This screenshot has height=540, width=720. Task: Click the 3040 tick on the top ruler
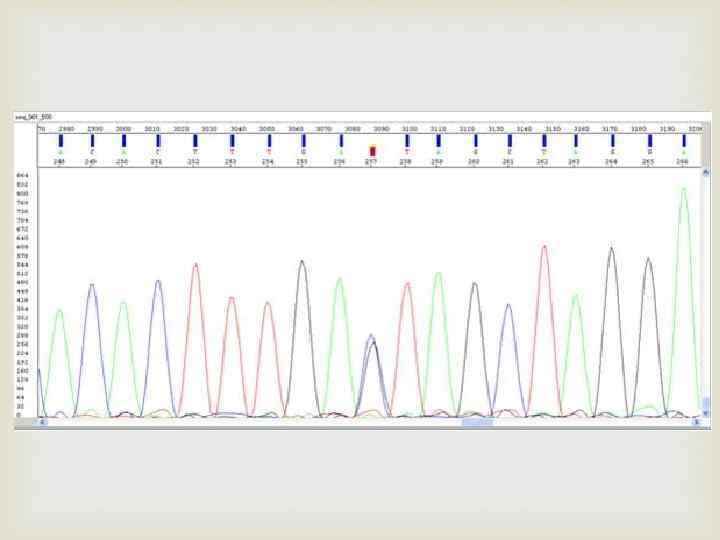pyautogui.click(x=238, y=129)
